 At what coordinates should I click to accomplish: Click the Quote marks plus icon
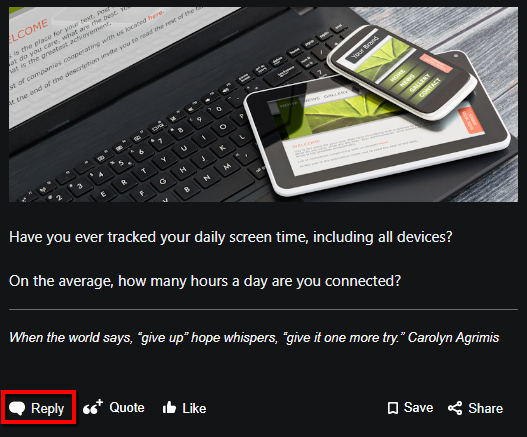pos(93,407)
